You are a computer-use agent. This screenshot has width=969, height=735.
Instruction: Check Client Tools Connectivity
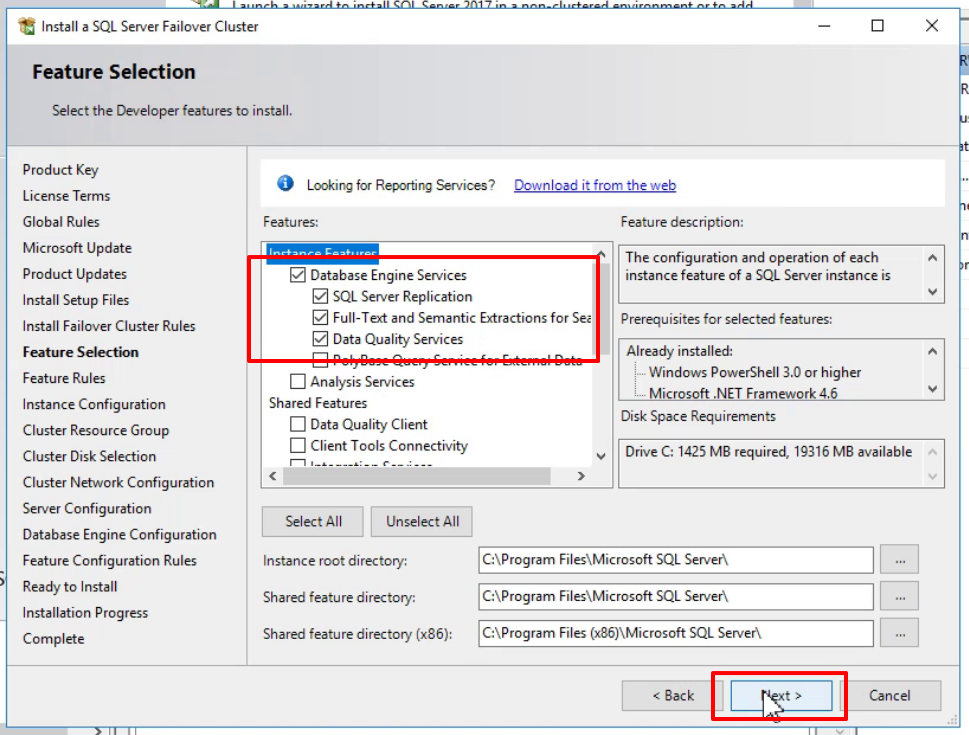[298, 445]
